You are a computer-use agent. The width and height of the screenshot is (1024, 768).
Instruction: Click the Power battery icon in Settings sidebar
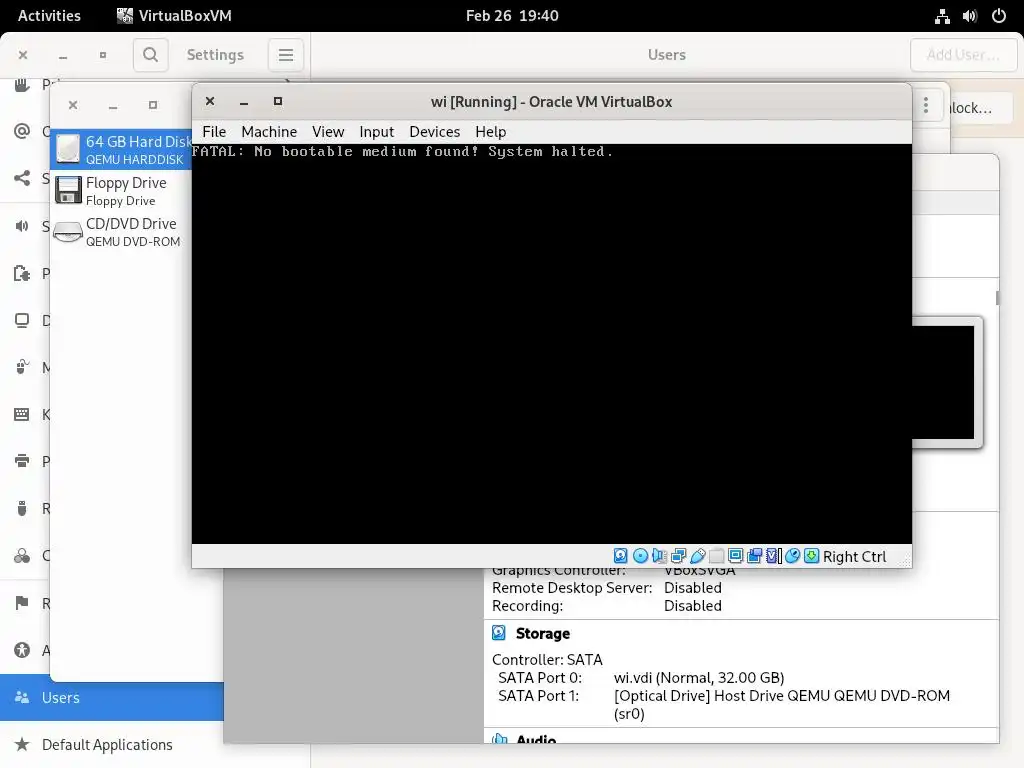click(22, 273)
